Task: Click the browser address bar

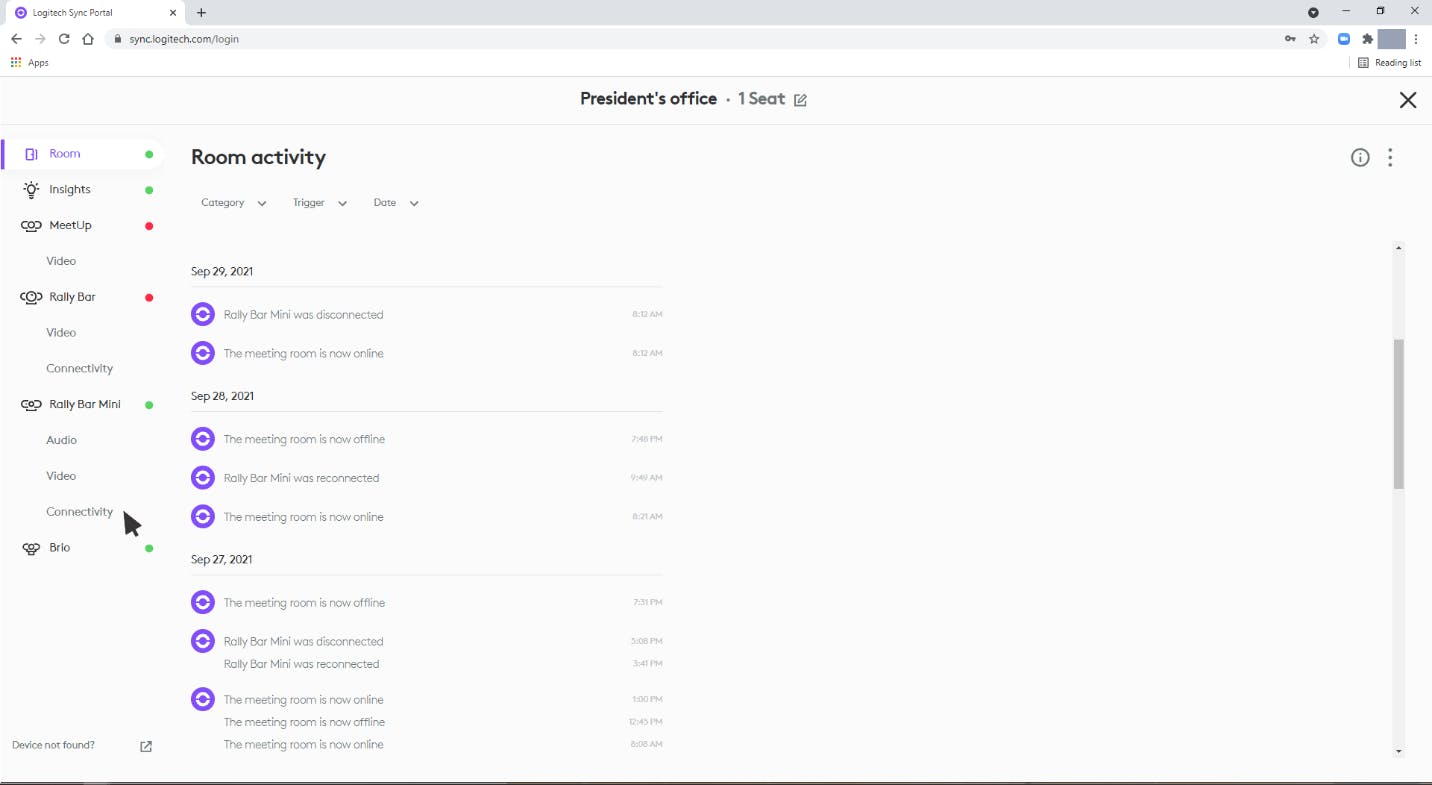Action: pyautogui.click(x=690, y=39)
